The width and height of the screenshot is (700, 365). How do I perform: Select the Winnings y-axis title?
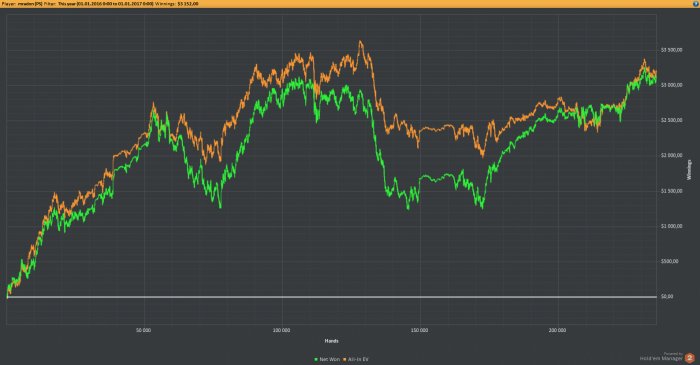tap(689, 170)
